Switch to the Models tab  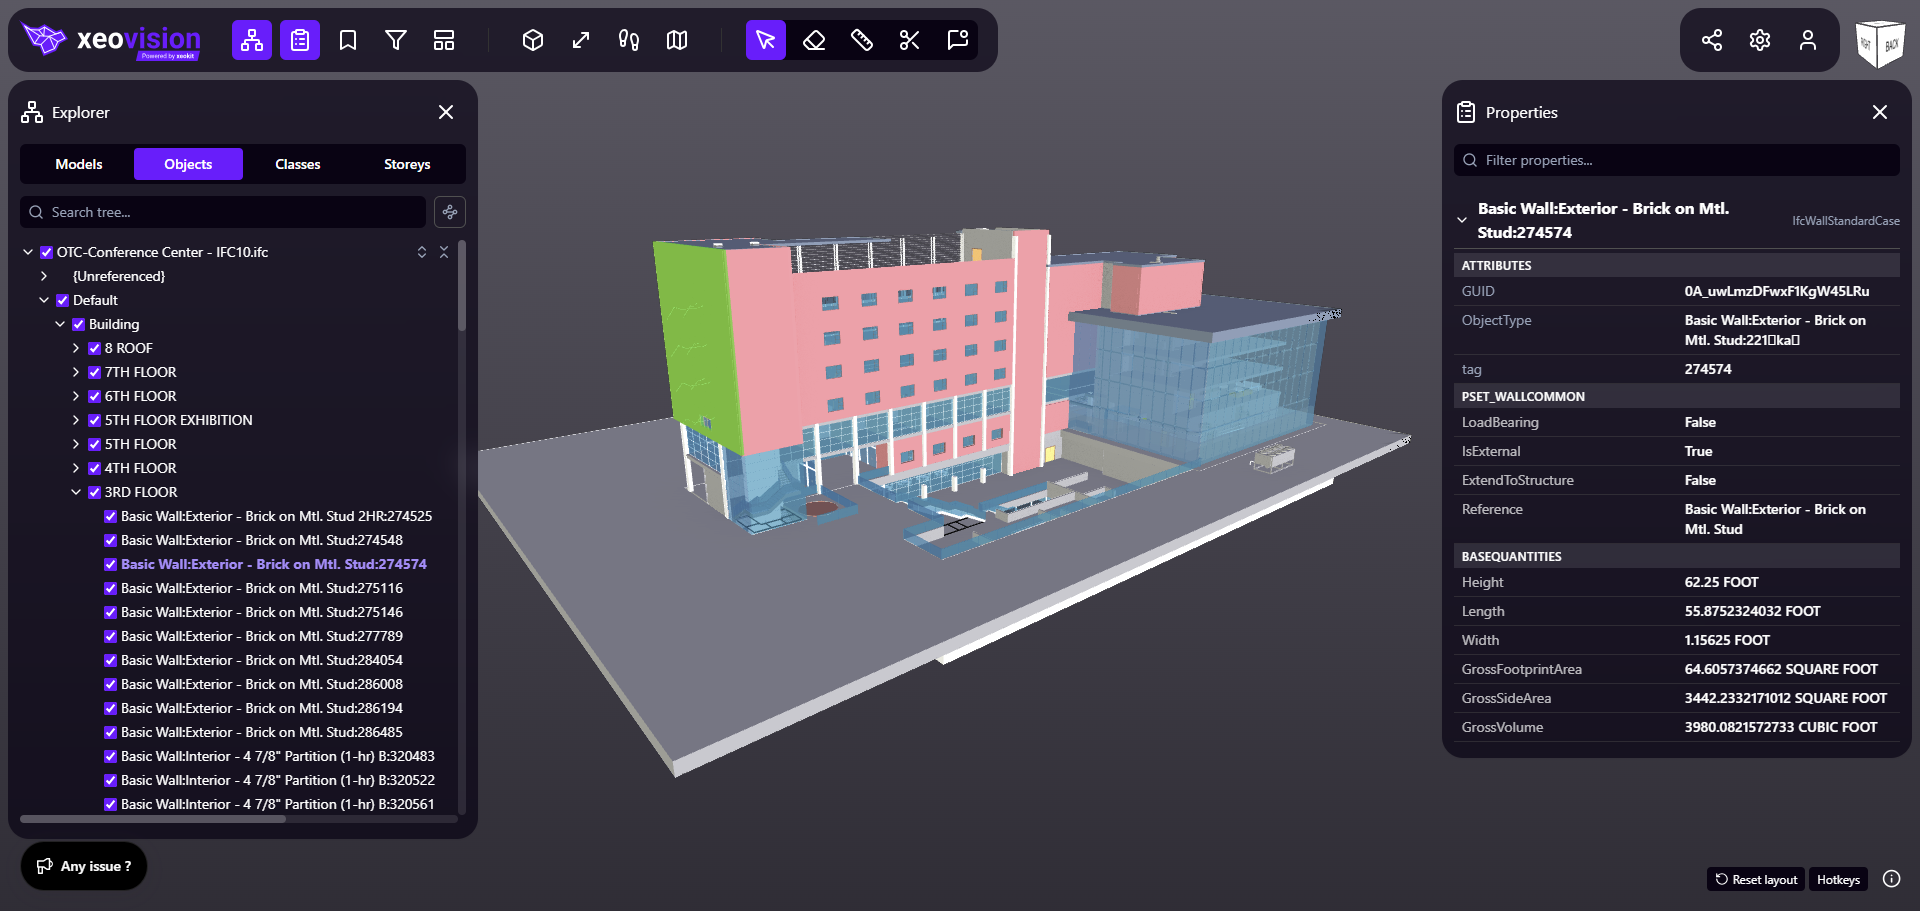[79, 164]
